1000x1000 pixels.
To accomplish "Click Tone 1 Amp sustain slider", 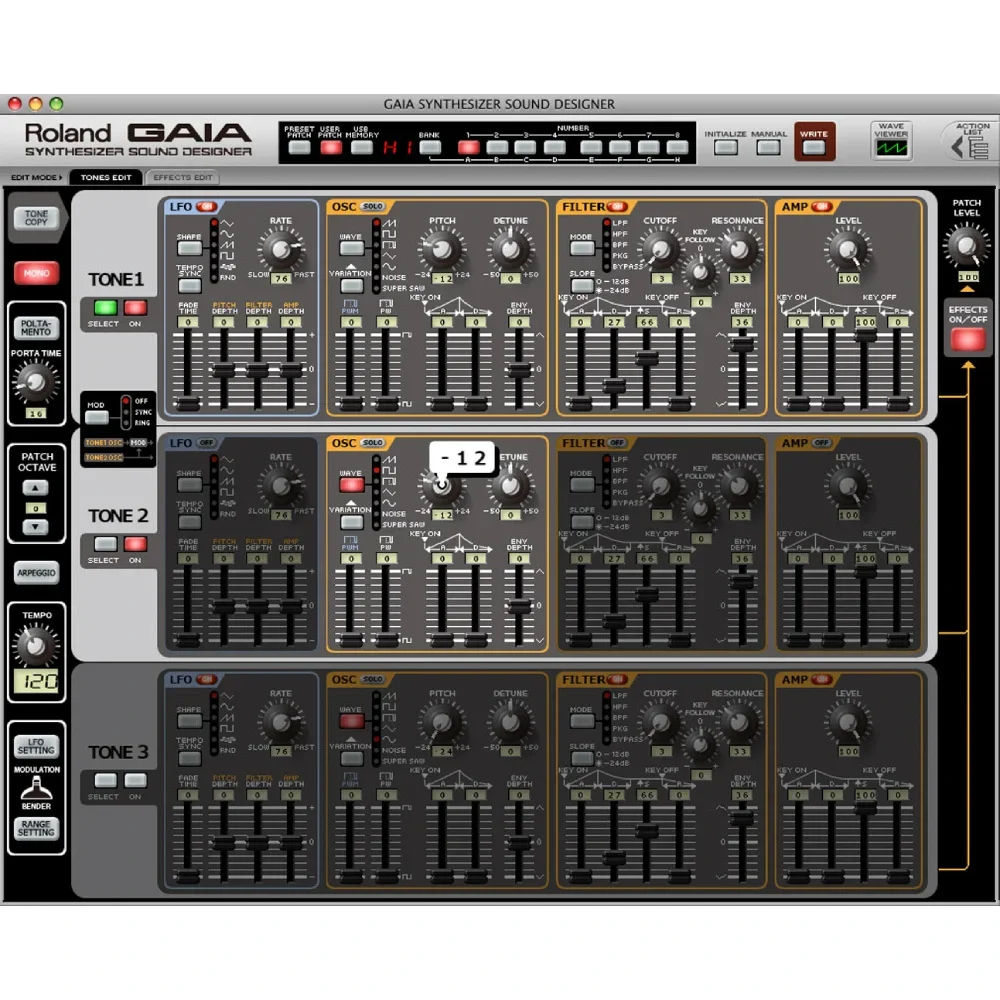I will coord(865,335).
